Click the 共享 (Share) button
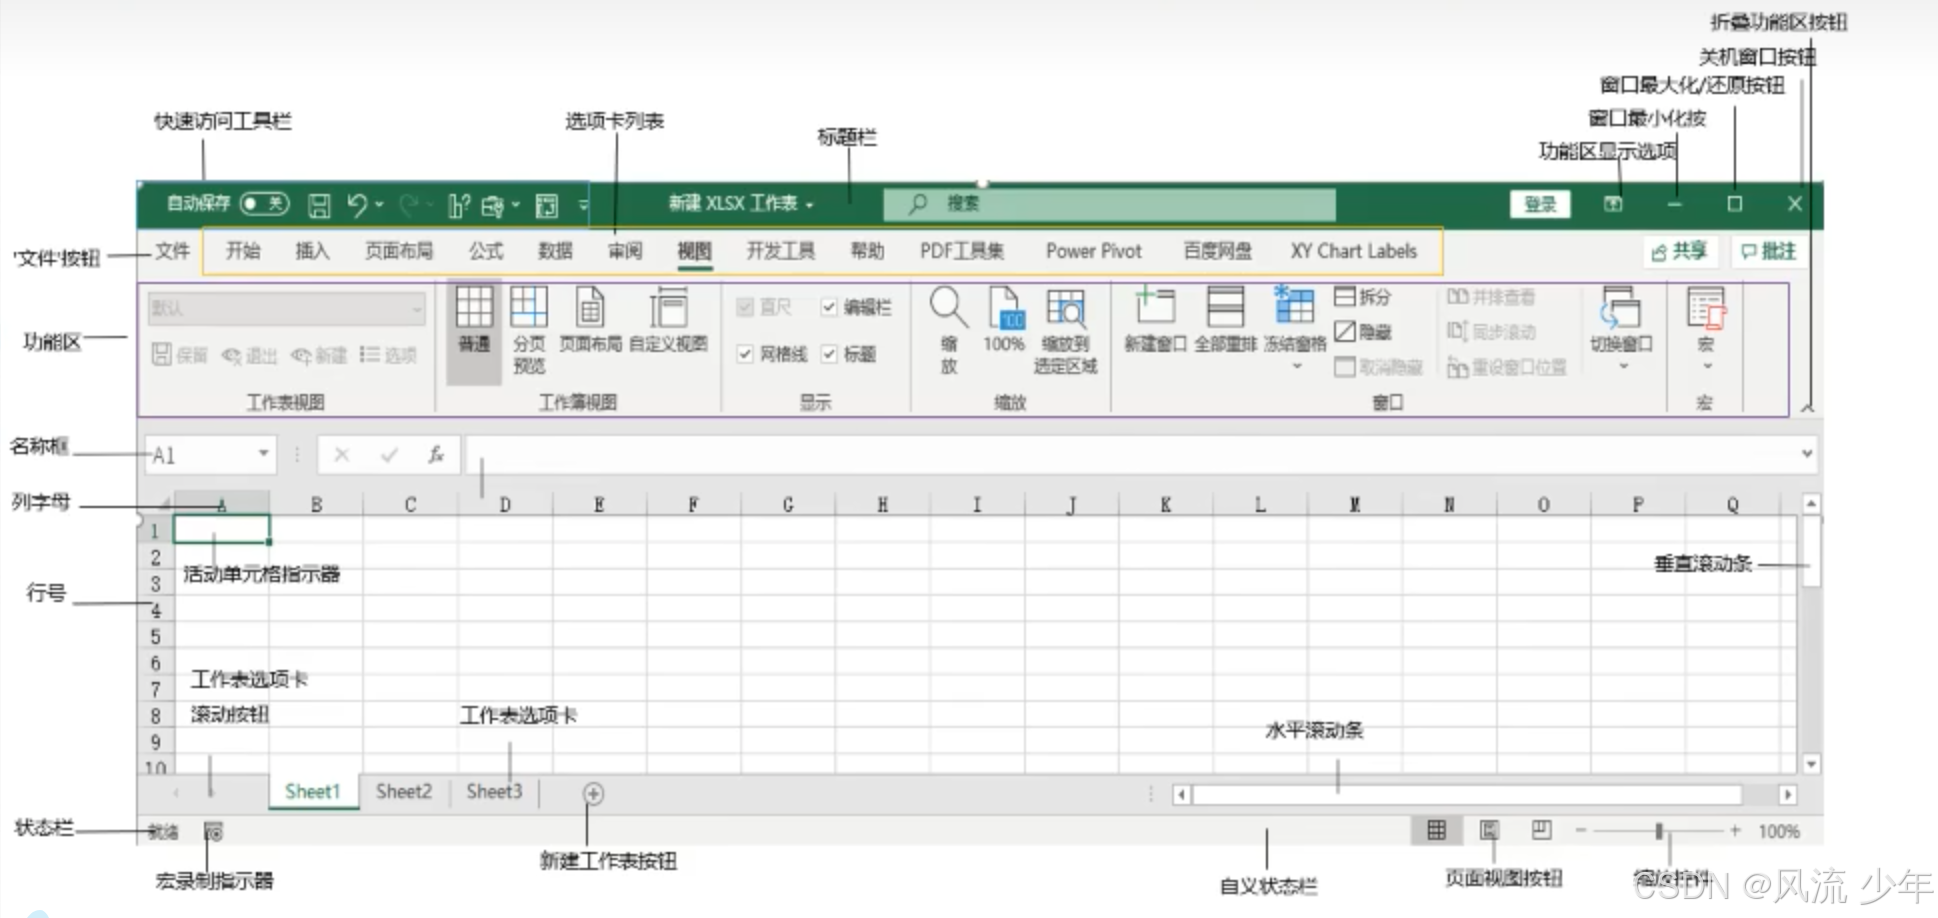The width and height of the screenshot is (1938, 918). coord(1681,251)
